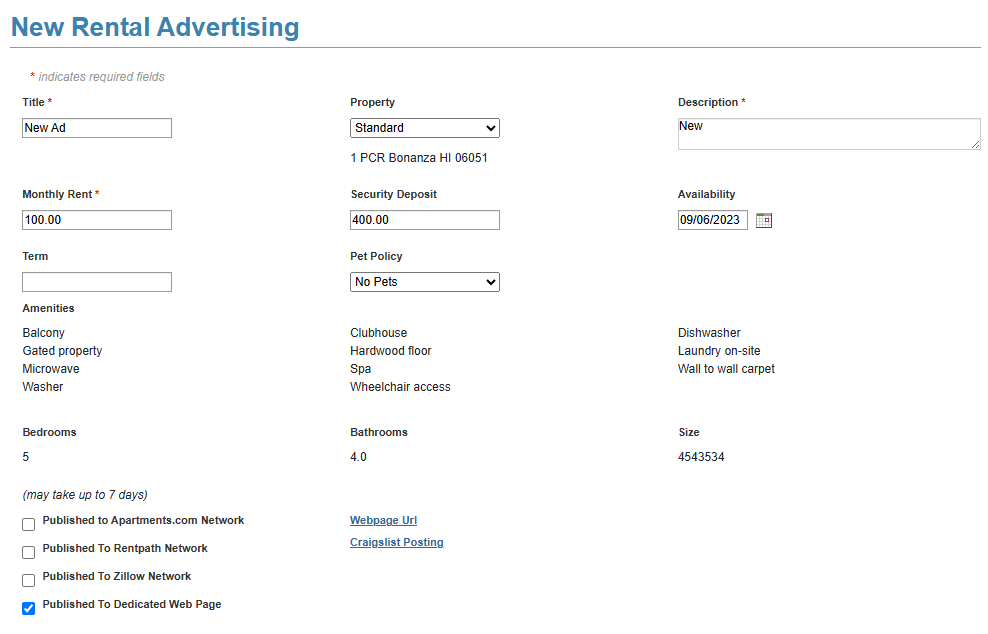Click the Hardwood floor amenity
Image resolution: width=988 pixels, height=634 pixels.
point(391,351)
